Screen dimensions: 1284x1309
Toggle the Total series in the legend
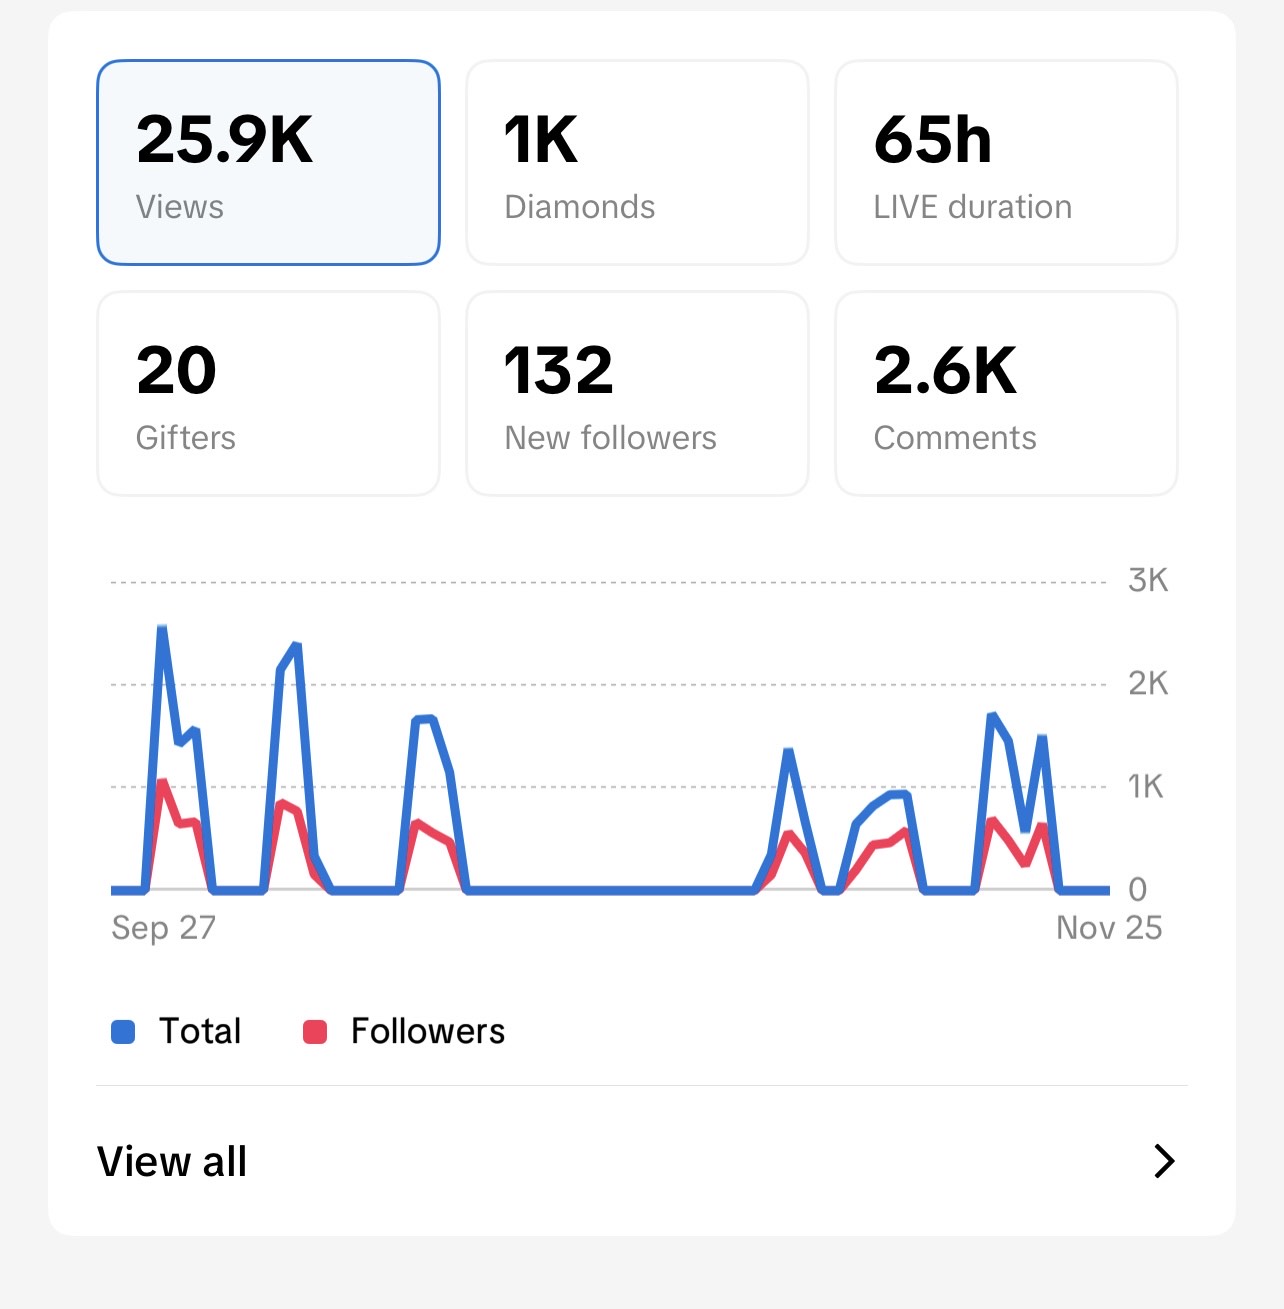[199, 1031]
